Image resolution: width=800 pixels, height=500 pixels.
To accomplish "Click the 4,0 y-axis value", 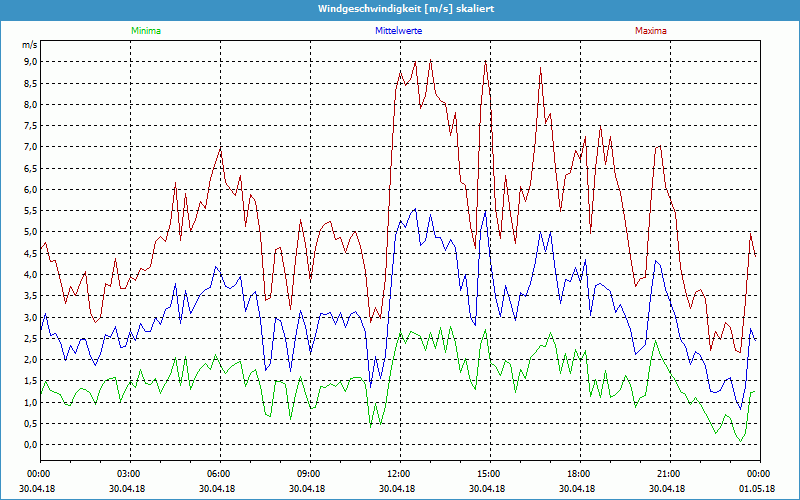I will 31,274.
